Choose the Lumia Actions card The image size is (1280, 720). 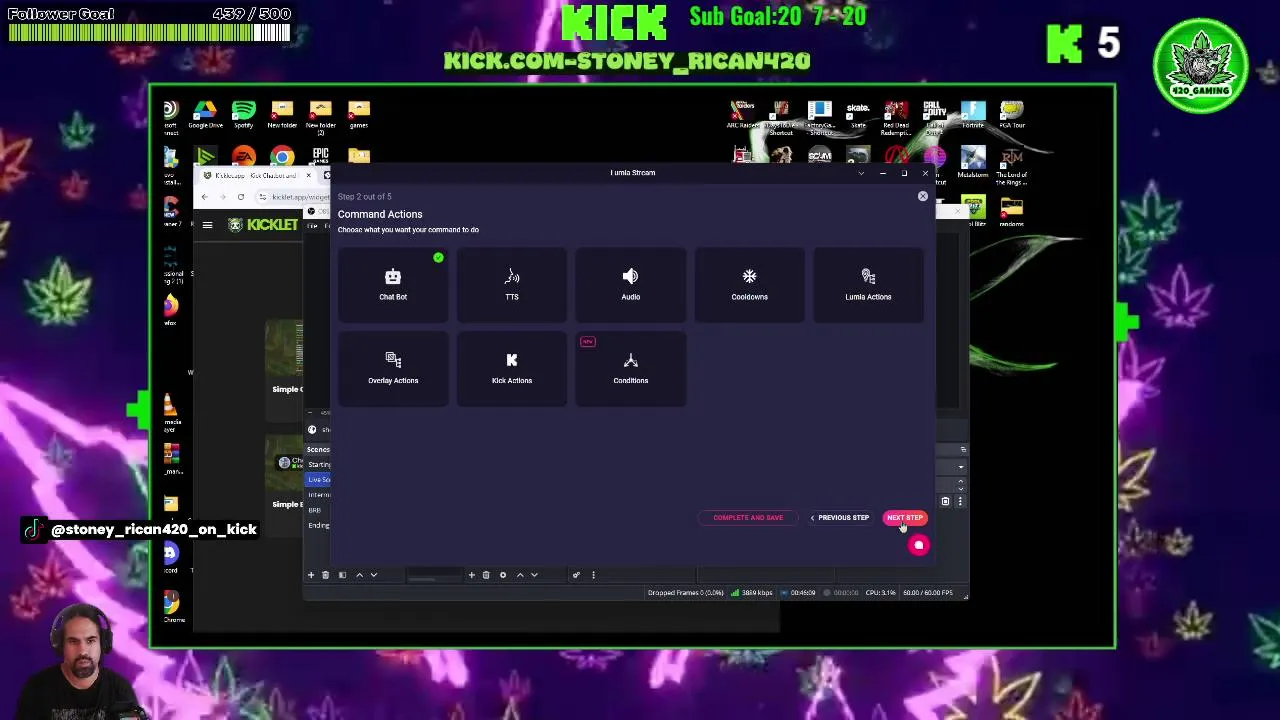(x=868, y=286)
